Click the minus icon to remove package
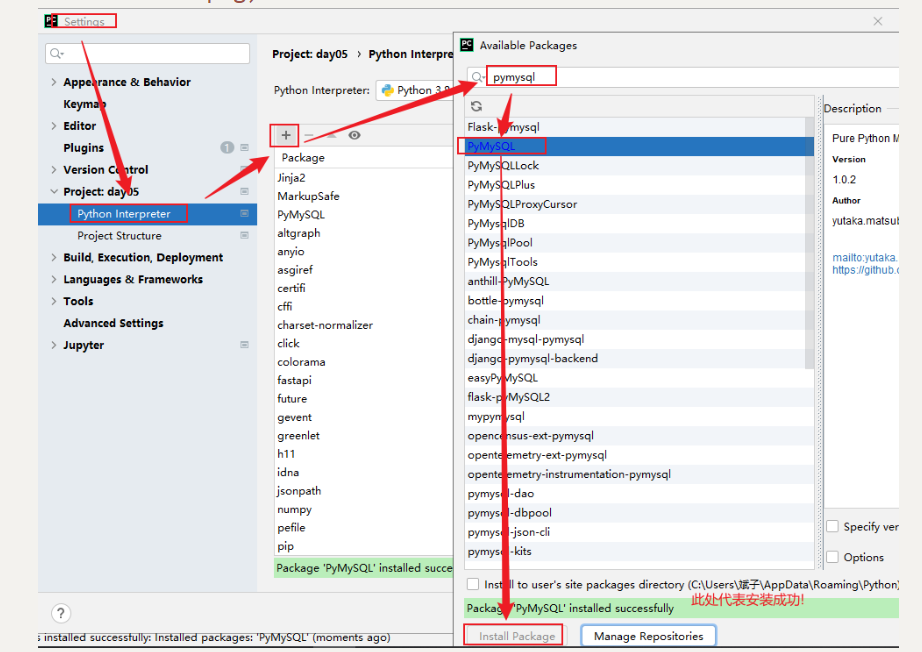Viewport: 922px width, 652px height. tap(309, 135)
